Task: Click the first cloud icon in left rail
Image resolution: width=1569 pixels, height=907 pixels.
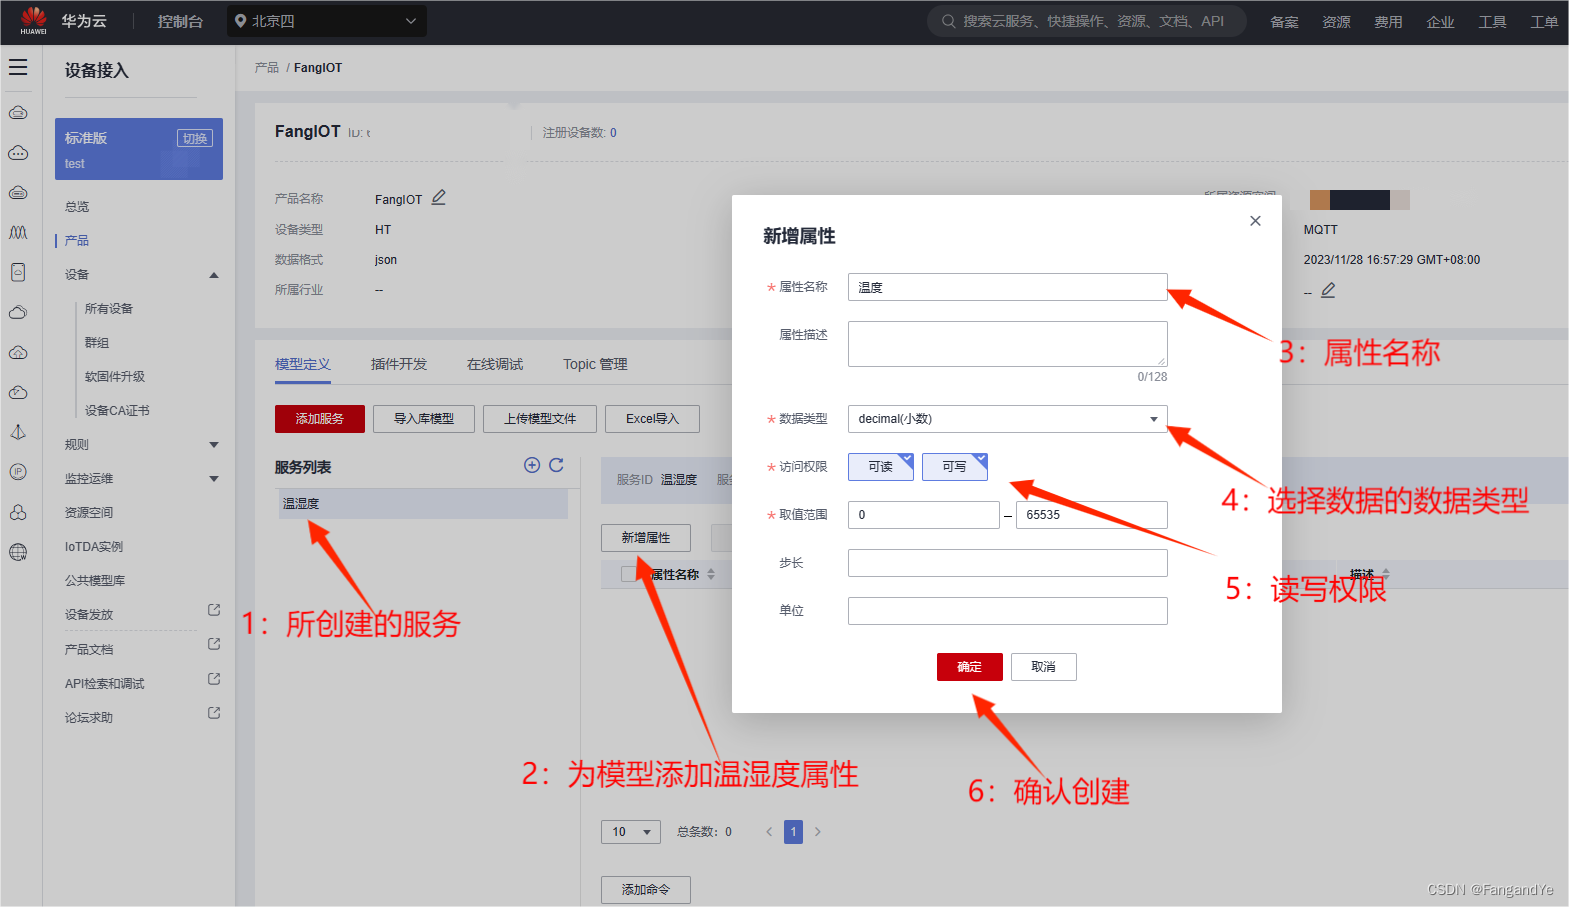Action: (18, 113)
